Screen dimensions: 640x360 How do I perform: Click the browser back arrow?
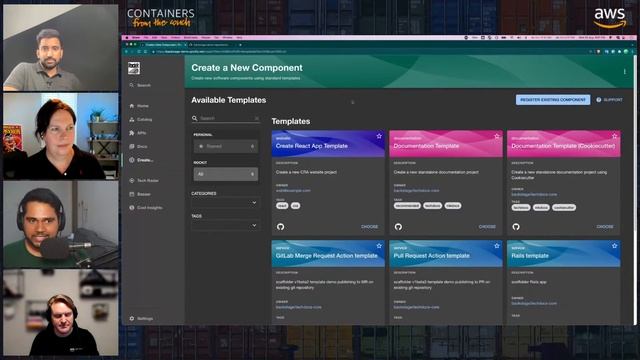coord(126,52)
